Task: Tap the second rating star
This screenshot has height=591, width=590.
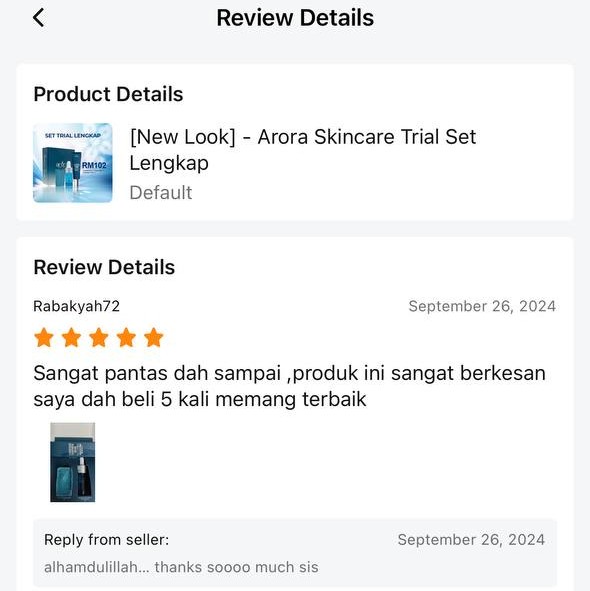Action: pos(71,337)
